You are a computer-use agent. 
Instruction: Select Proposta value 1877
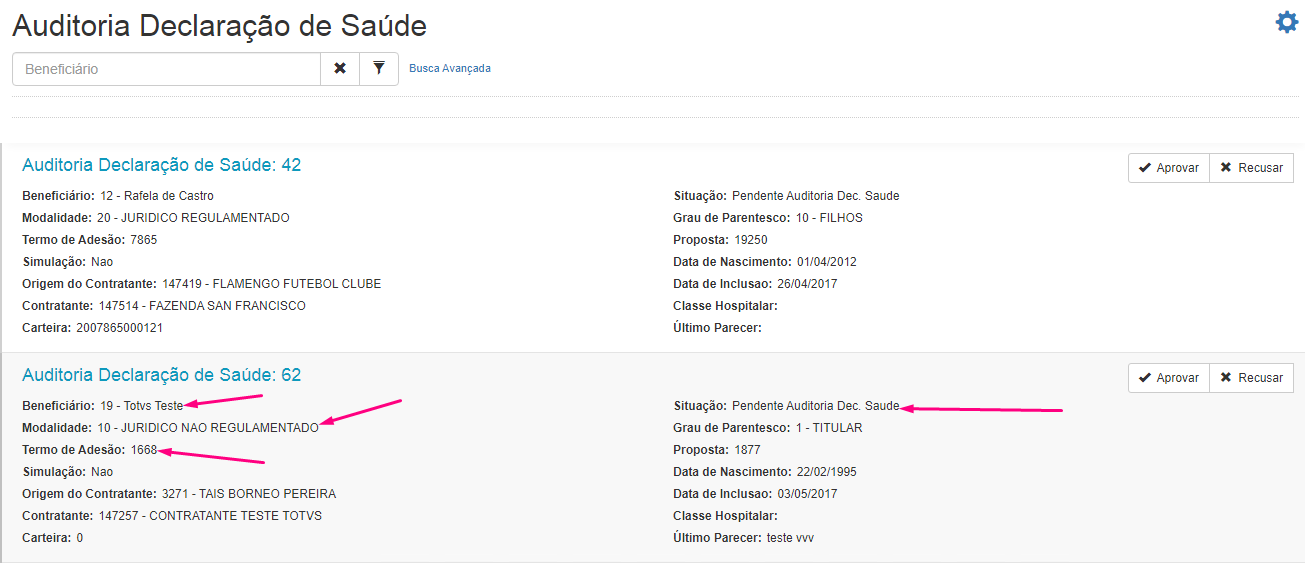(x=747, y=450)
